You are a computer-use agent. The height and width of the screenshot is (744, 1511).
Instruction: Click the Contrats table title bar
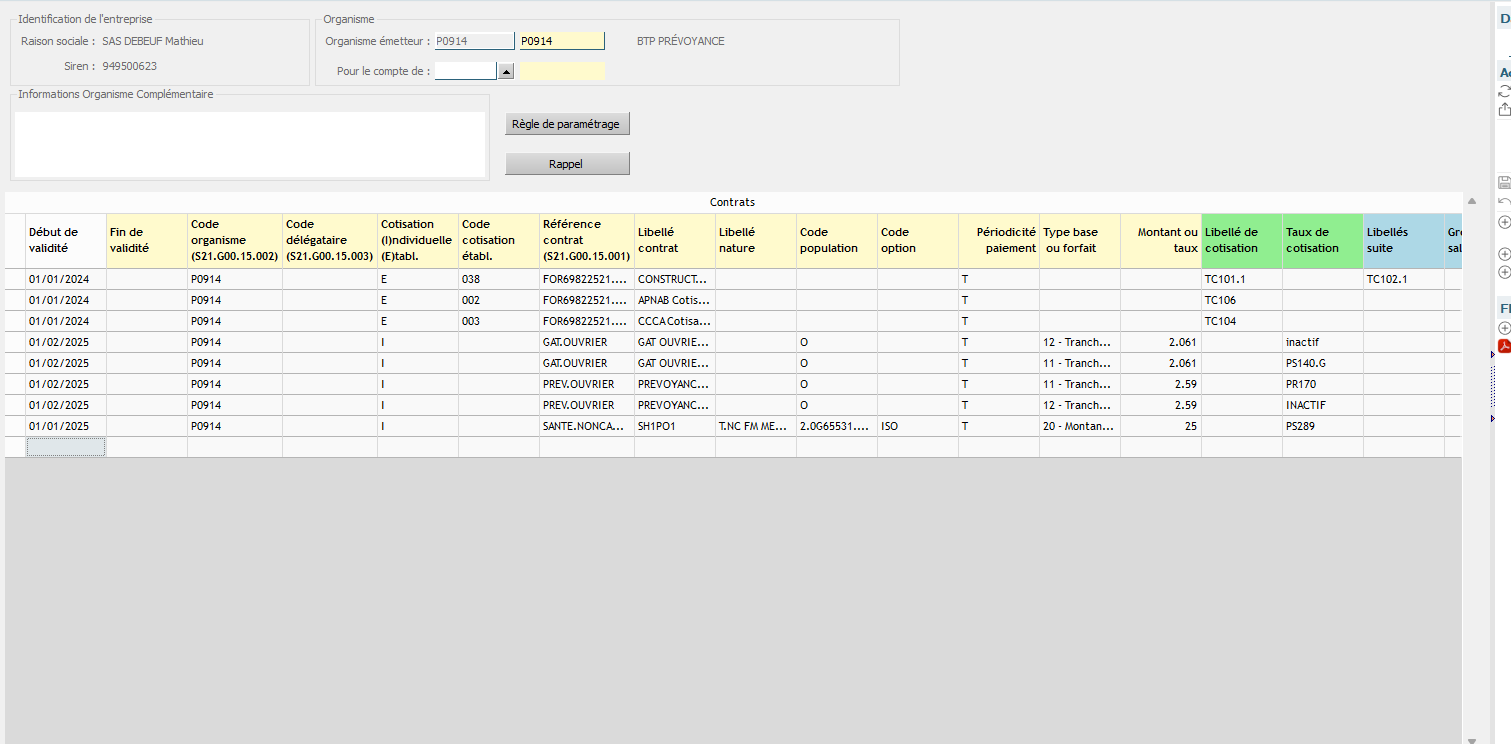733,202
